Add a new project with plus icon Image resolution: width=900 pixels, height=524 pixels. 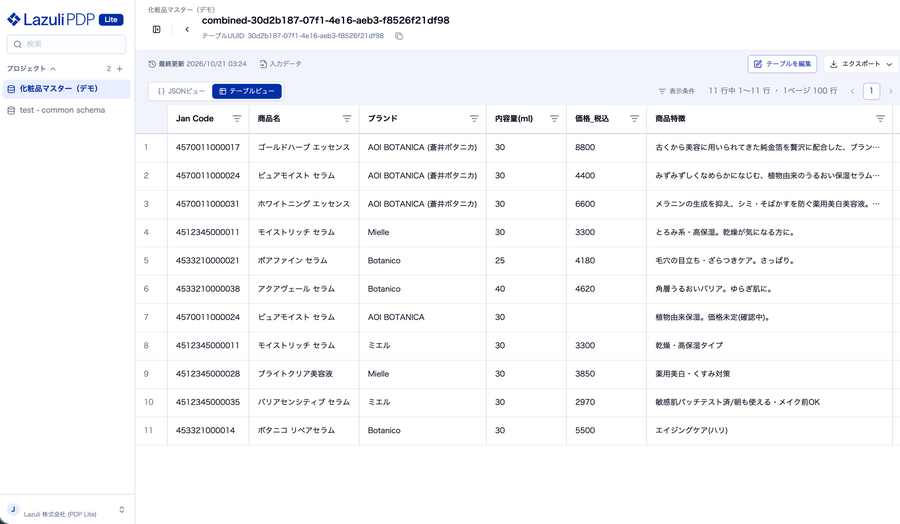pyautogui.click(x=120, y=69)
